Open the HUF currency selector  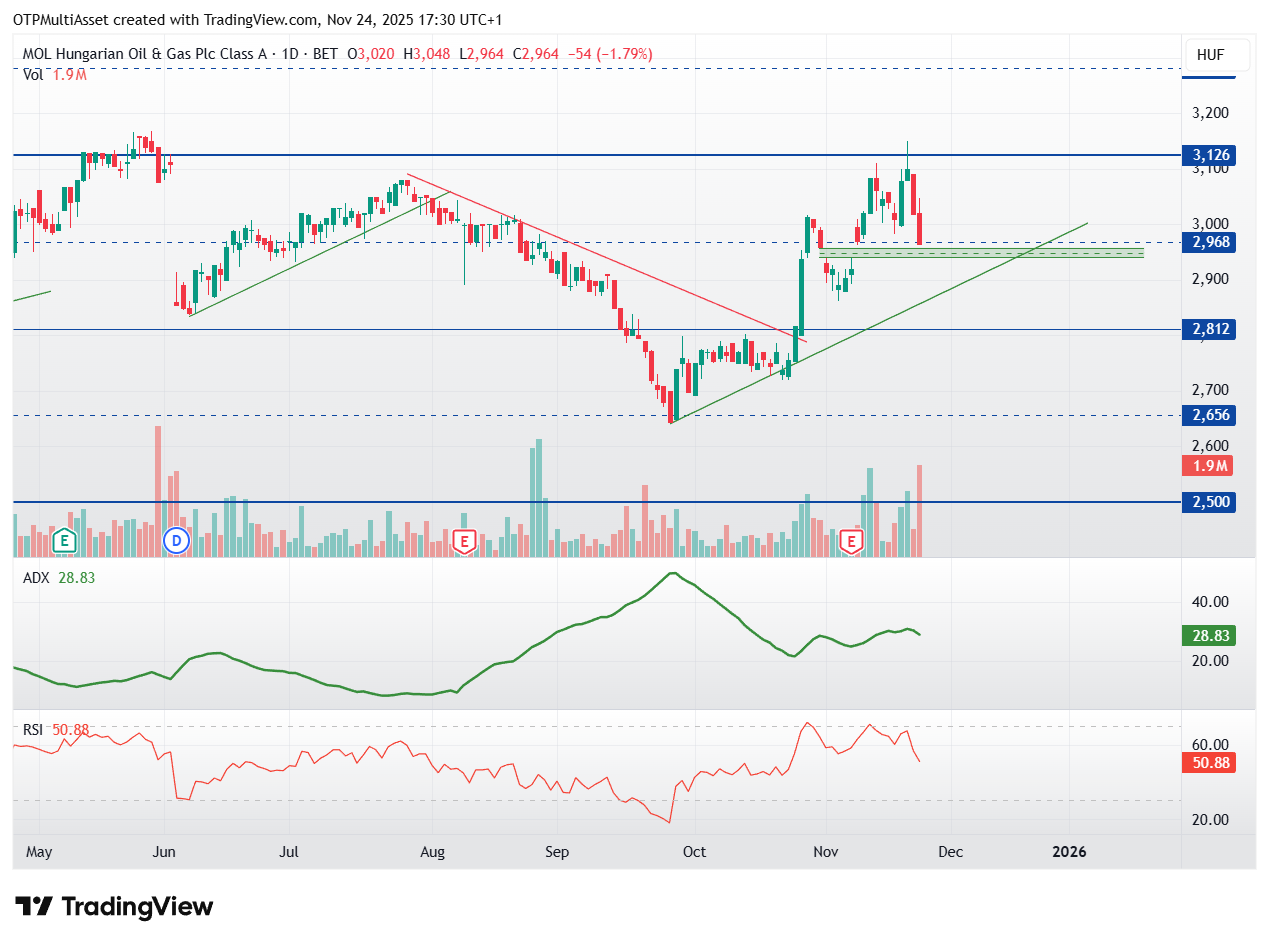(1209, 55)
